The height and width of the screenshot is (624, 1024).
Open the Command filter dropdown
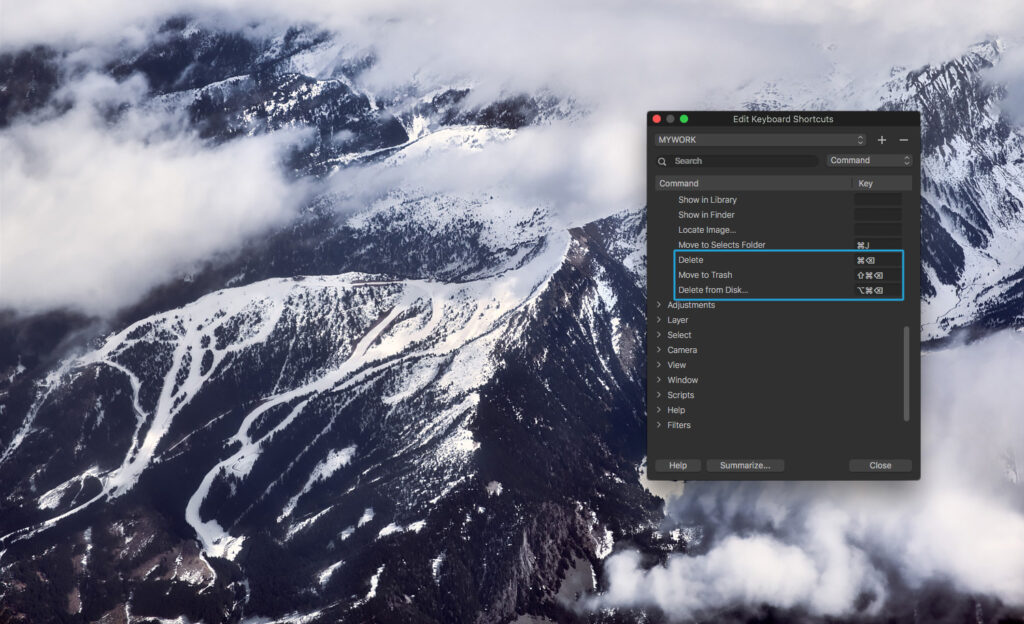(x=868, y=160)
